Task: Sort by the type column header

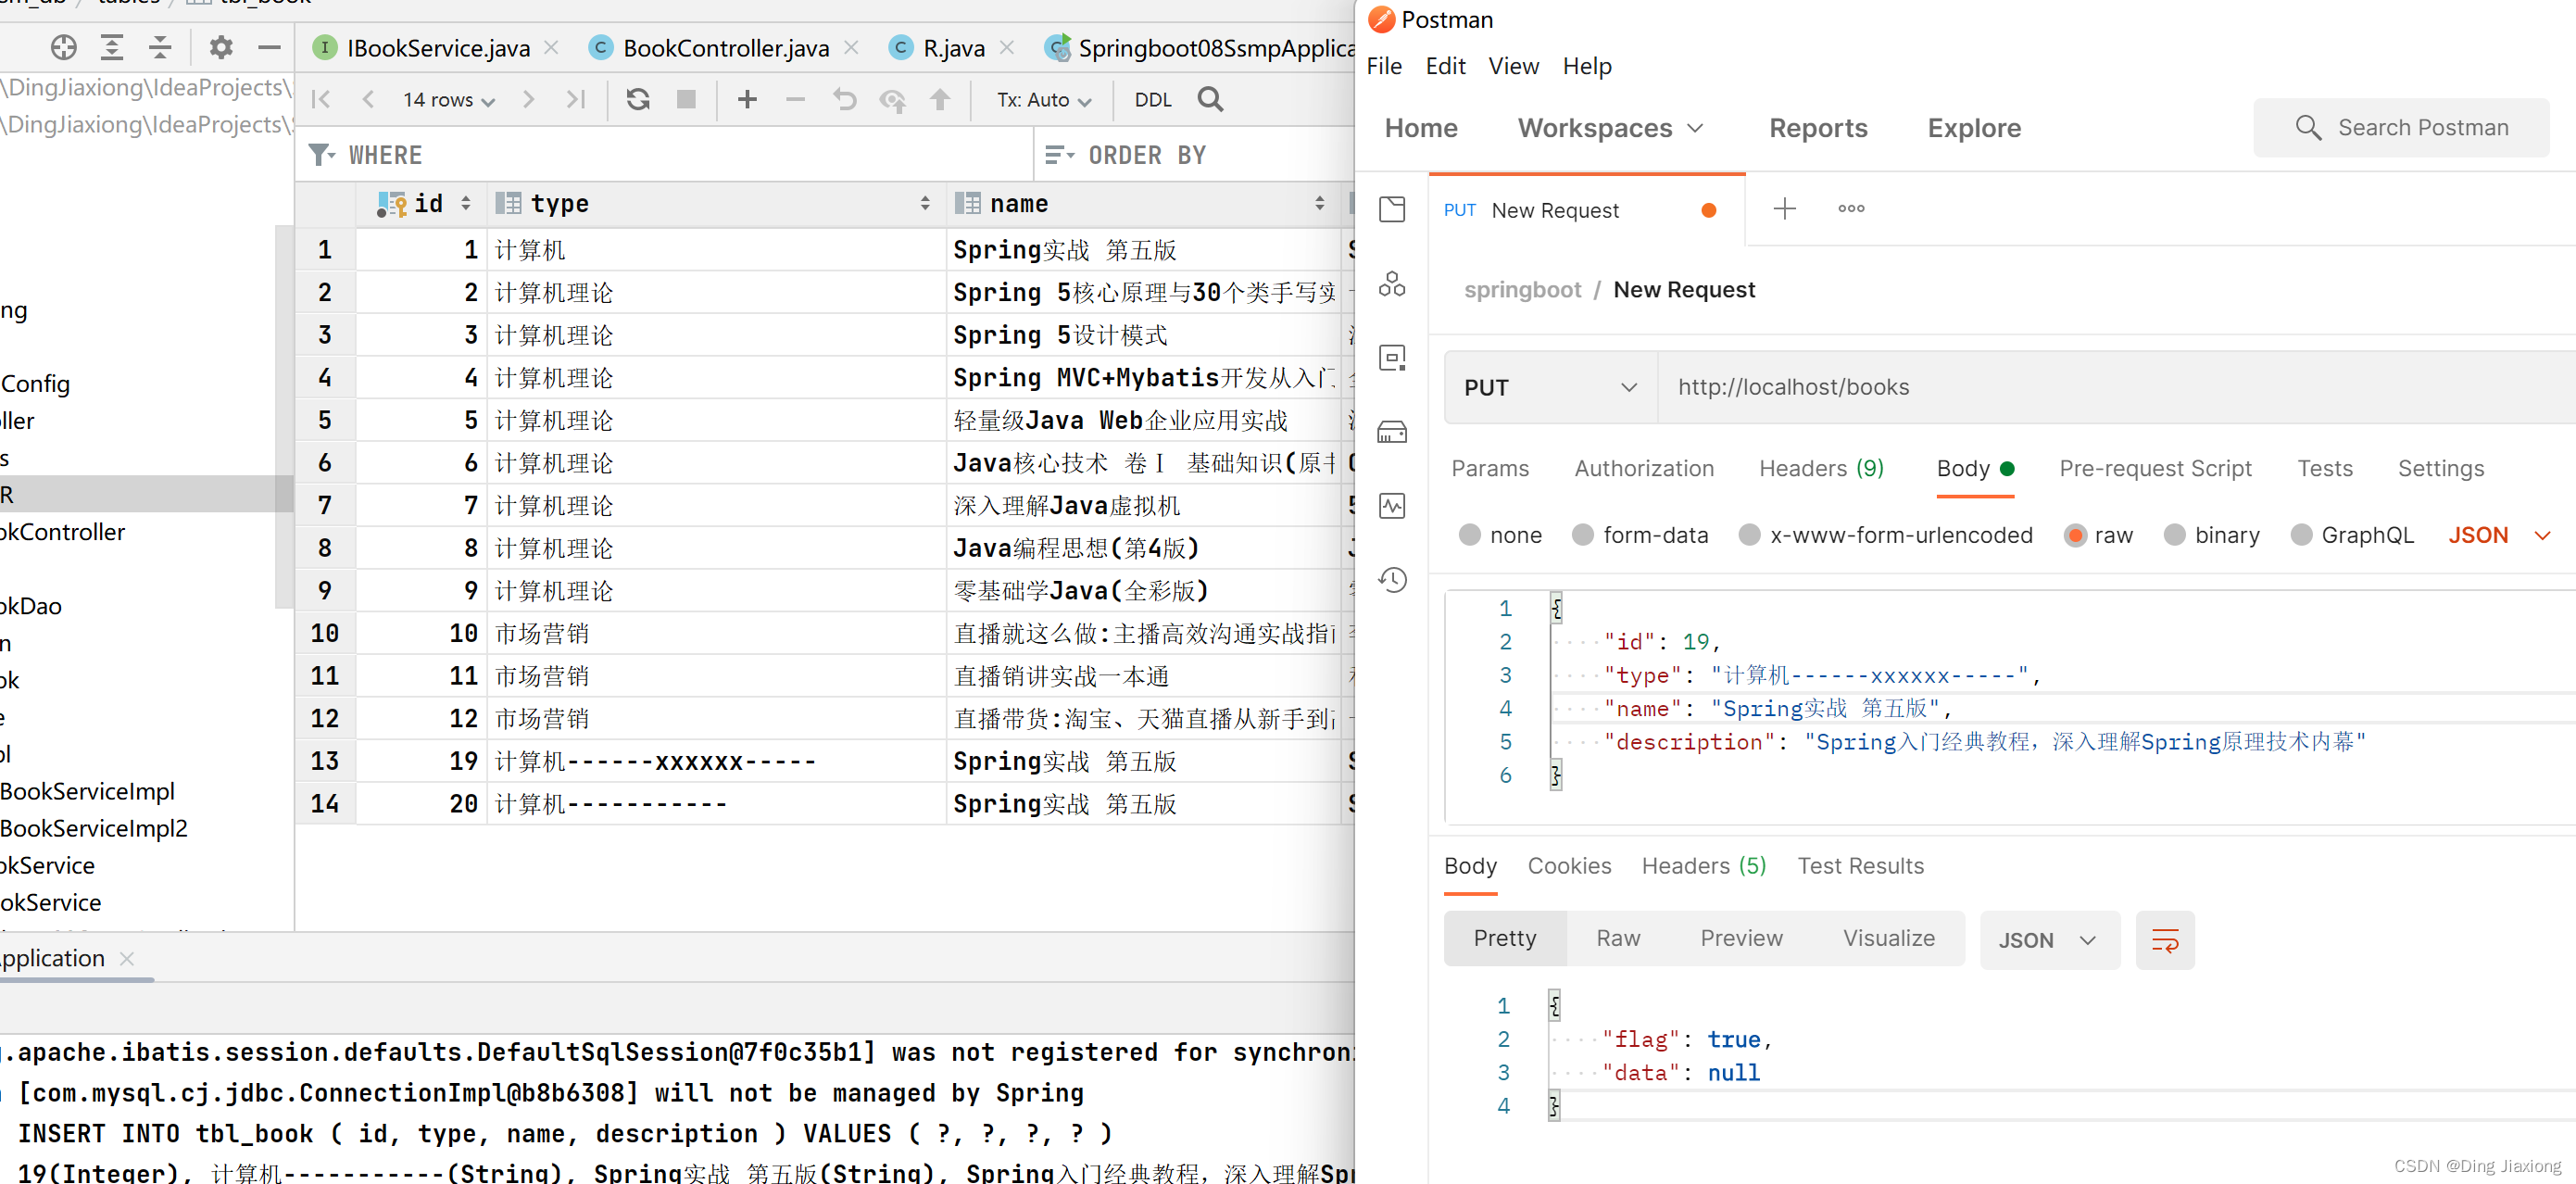Action: [716, 204]
